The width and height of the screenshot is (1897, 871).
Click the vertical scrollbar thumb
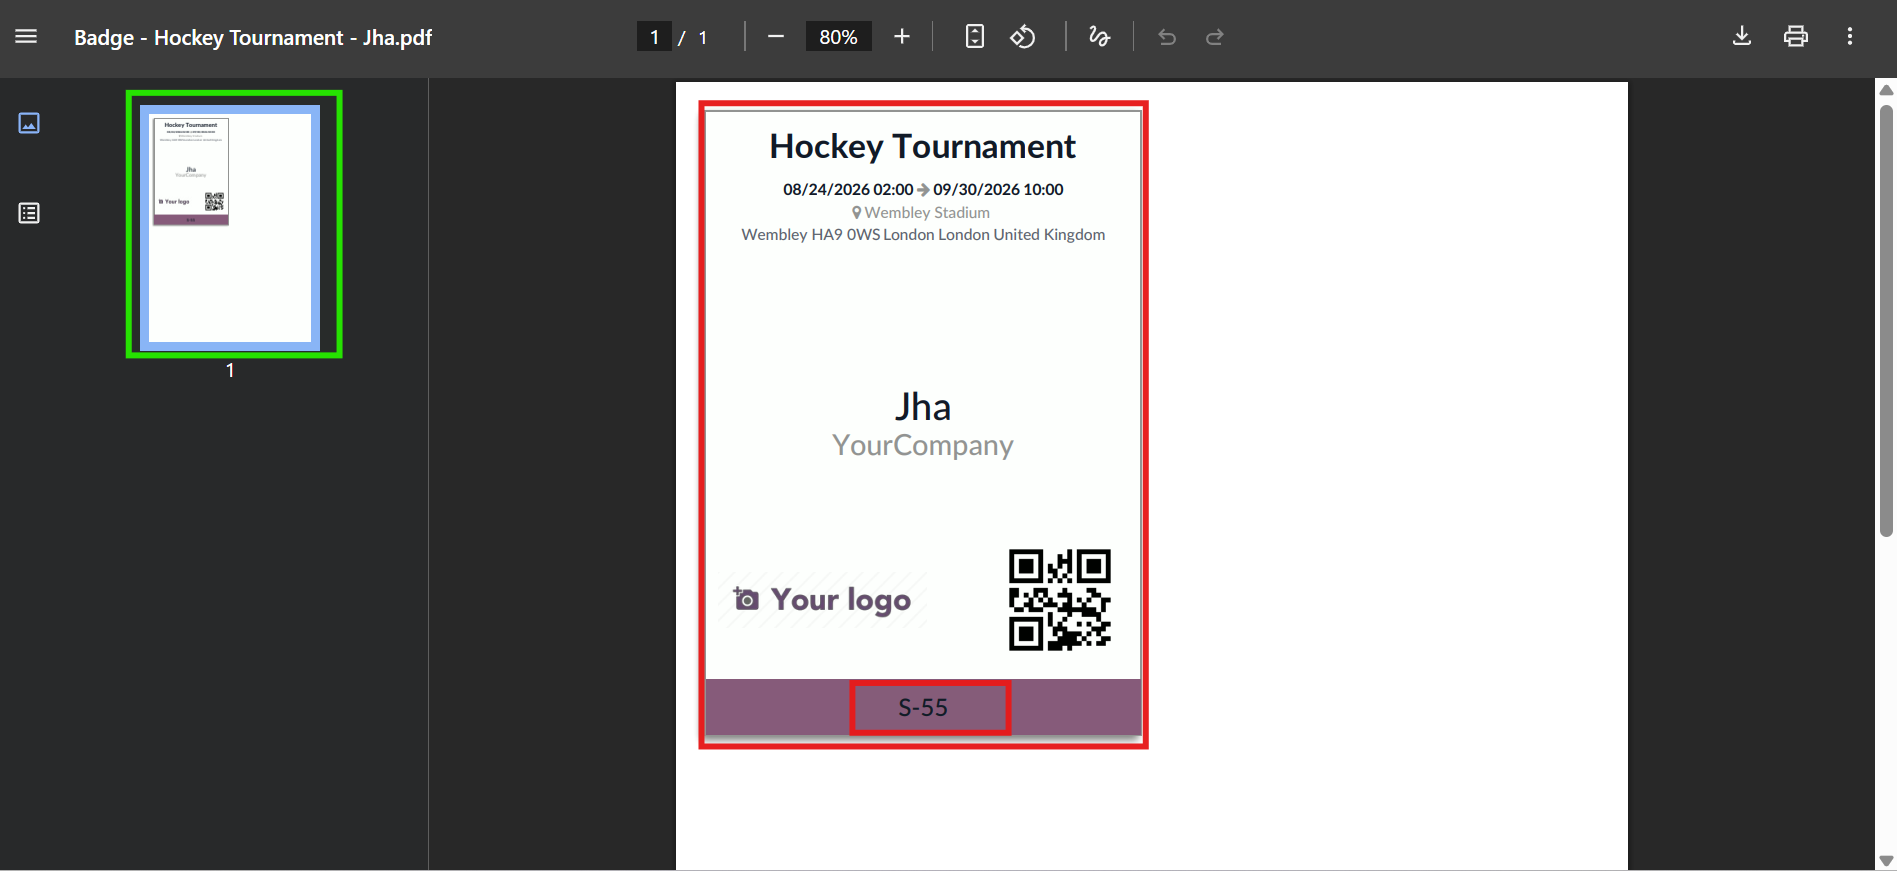pos(1886,320)
